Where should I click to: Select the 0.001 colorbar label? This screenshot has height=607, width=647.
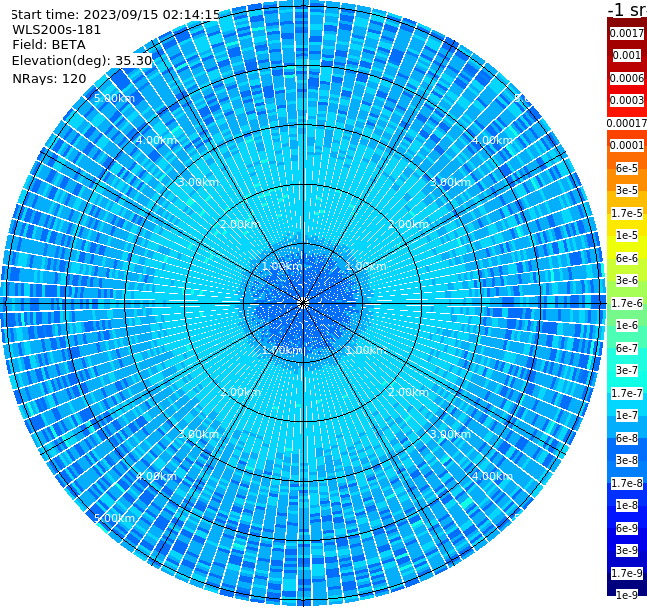[627, 56]
